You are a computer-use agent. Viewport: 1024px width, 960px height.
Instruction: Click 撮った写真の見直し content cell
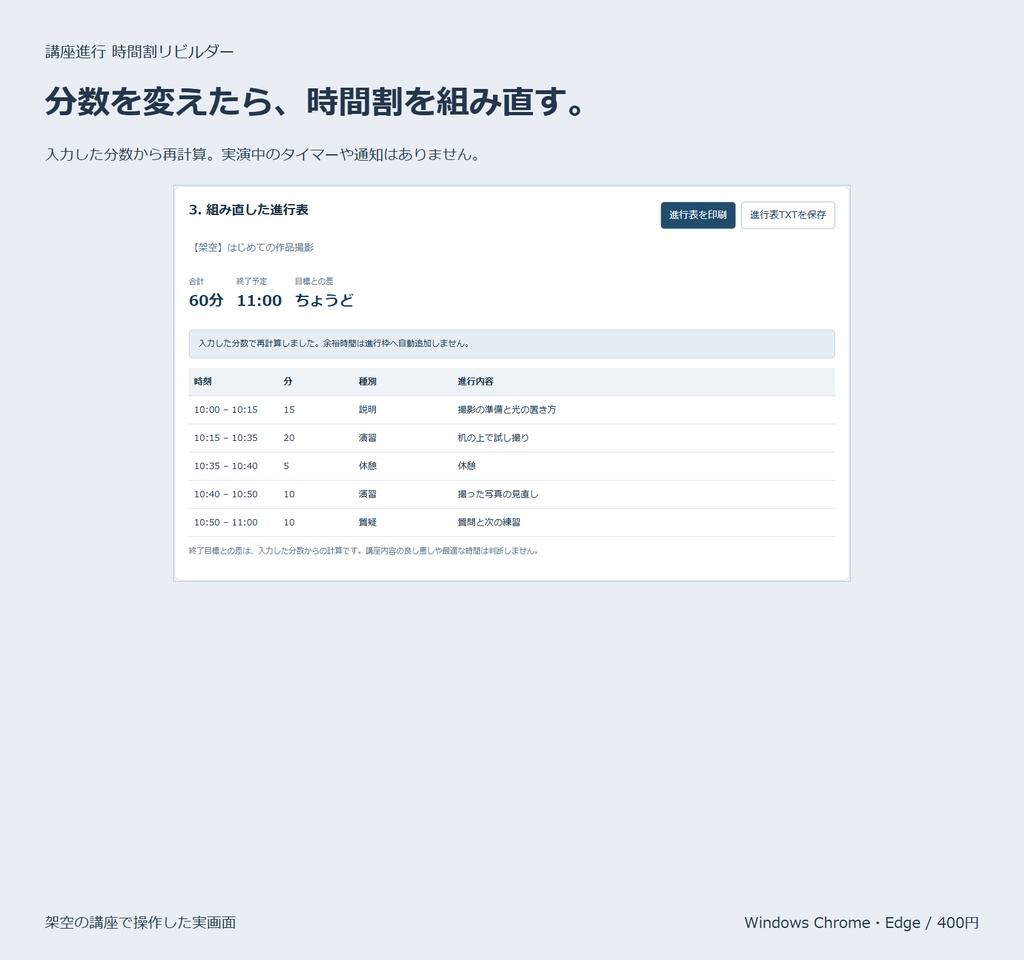[x=498, y=494]
